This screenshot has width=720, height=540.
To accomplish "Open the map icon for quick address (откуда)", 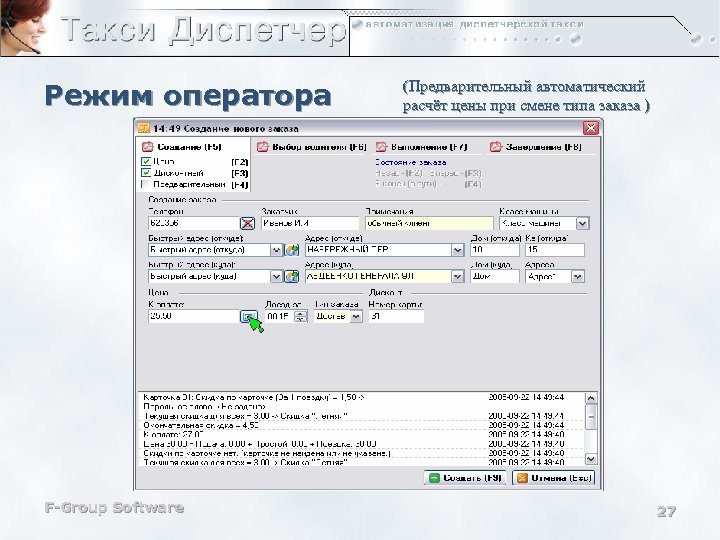I will (x=292, y=250).
